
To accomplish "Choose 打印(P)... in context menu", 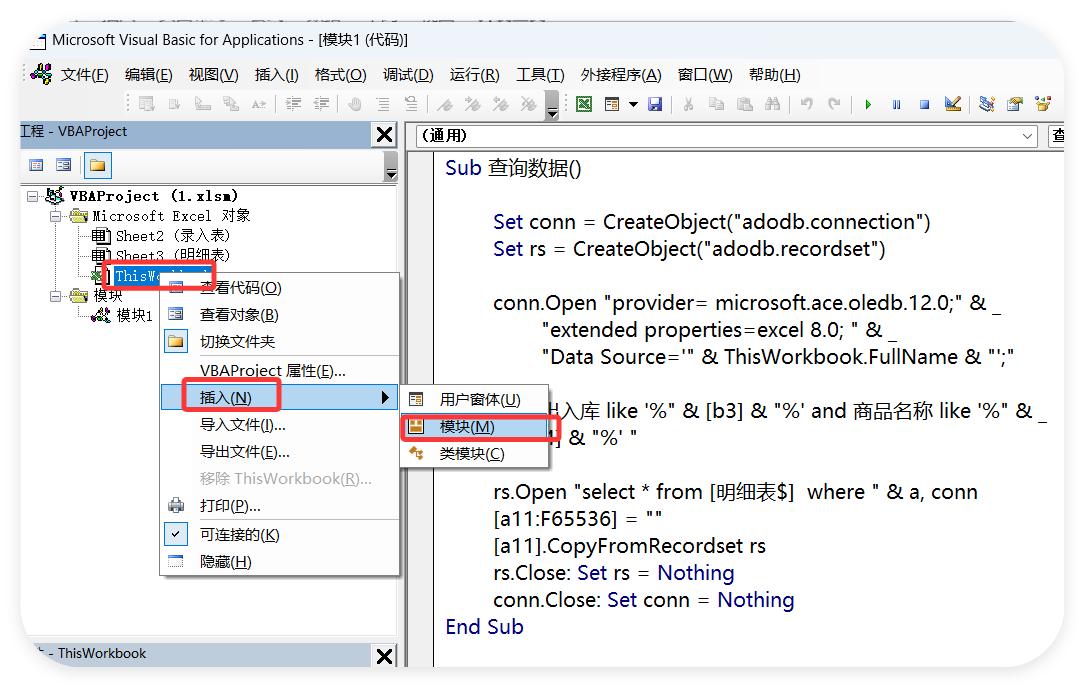I will (x=279, y=506).
